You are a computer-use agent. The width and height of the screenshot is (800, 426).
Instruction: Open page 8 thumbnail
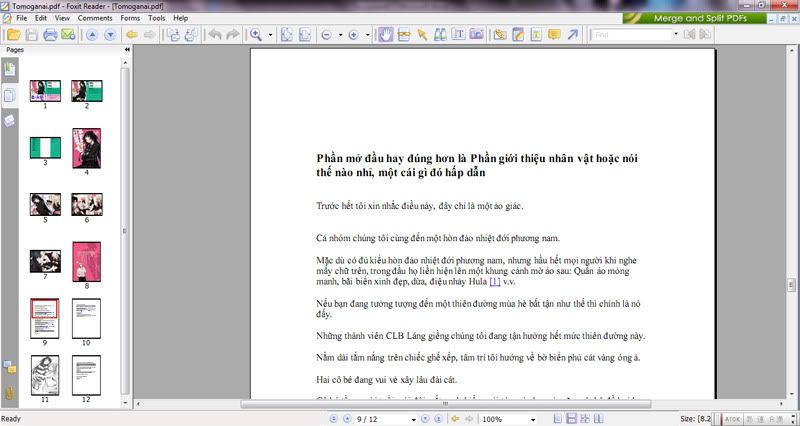(86, 262)
